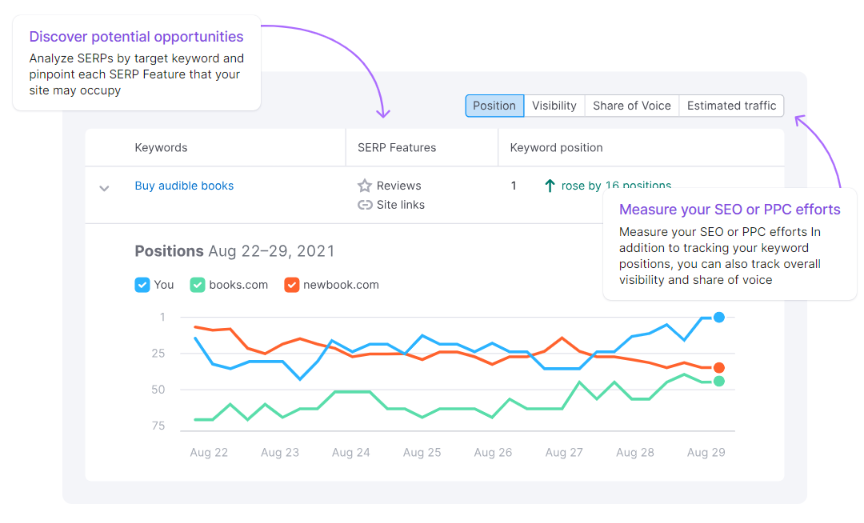Switch to Estimated traffic tab
The width and height of the screenshot is (864, 523).
(731, 106)
